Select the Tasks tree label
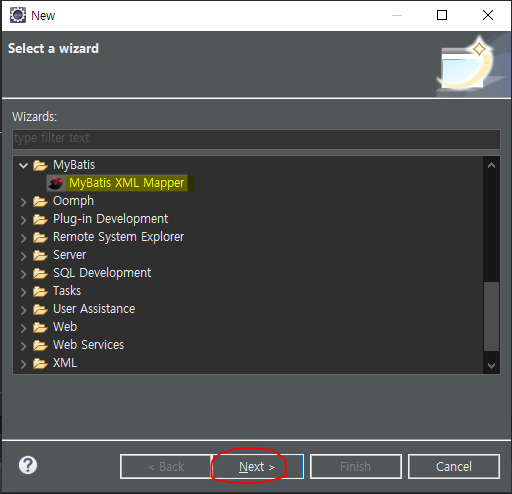 (67, 291)
